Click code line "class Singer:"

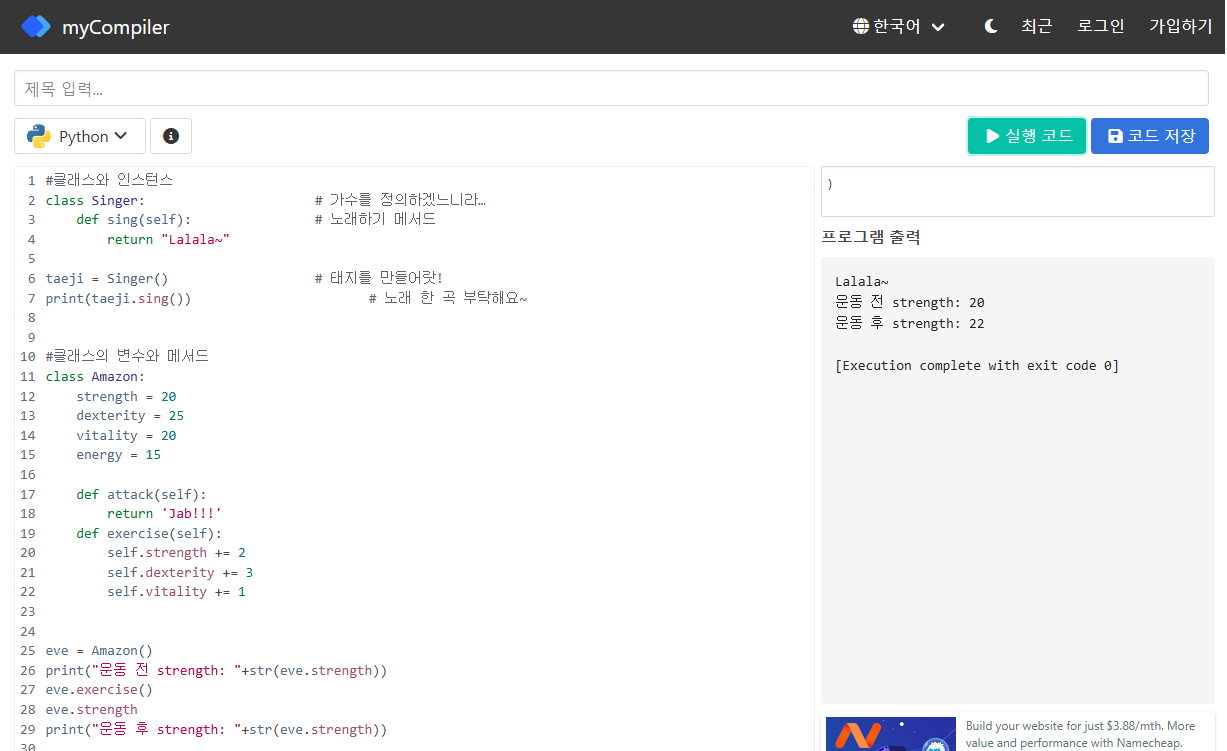[95, 200]
